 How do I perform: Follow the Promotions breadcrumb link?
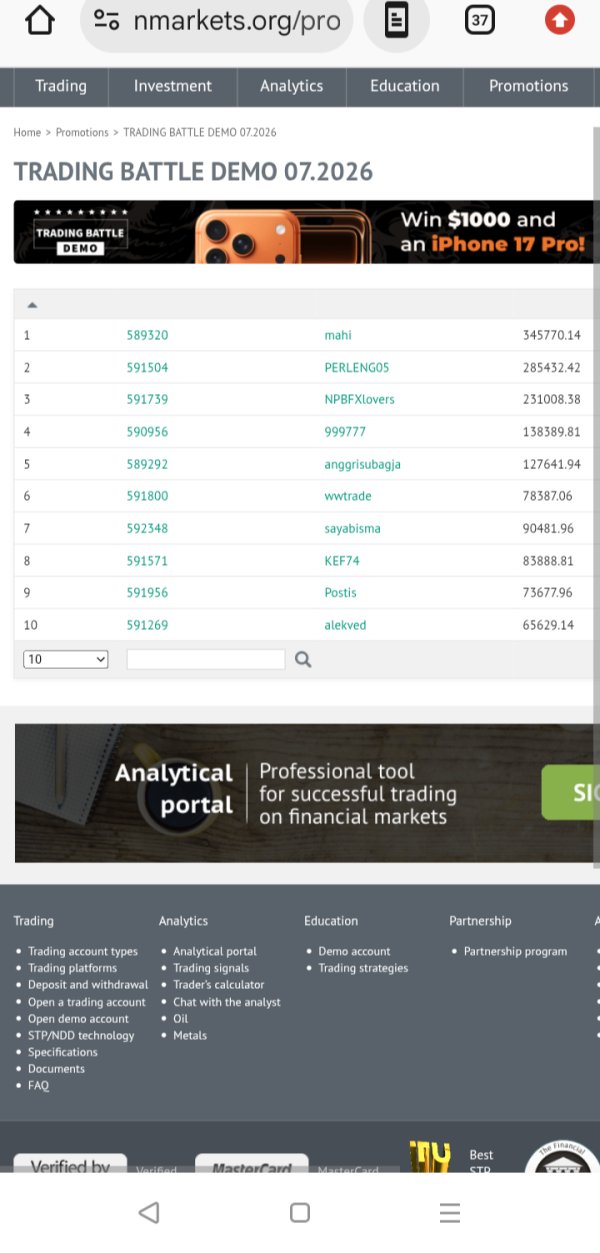(x=82, y=132)
